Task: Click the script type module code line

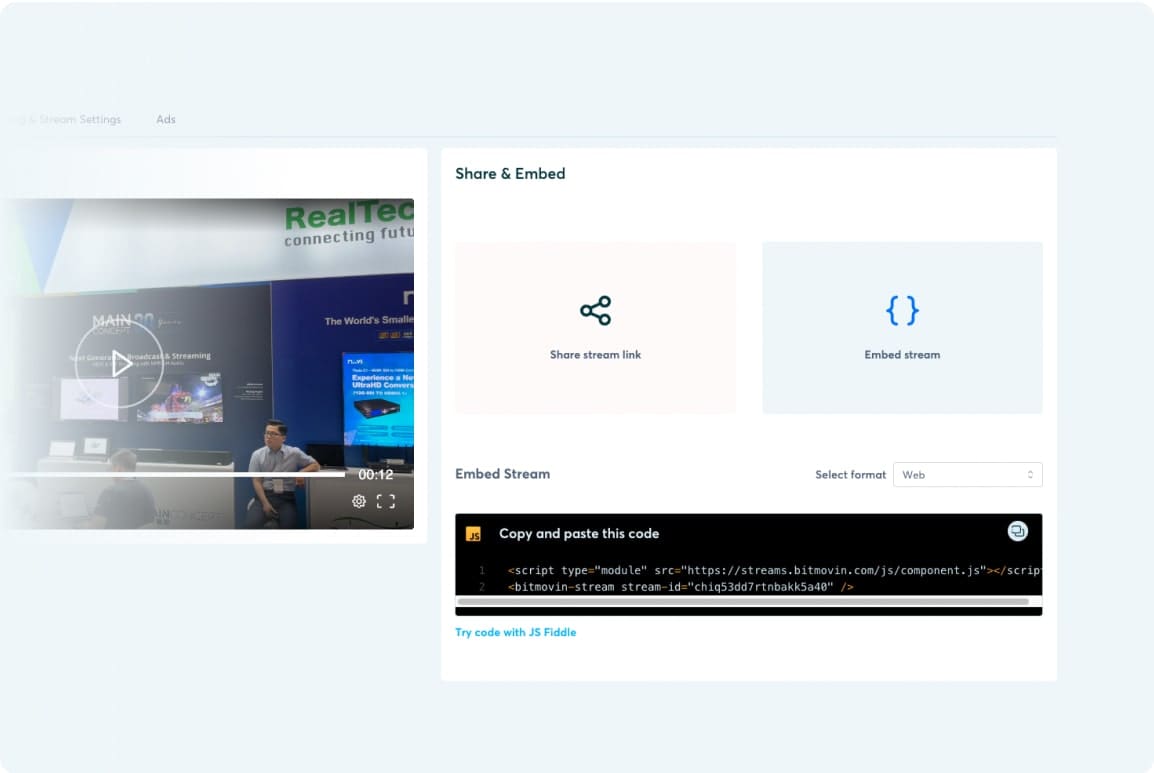Action: tap(774, 571)
